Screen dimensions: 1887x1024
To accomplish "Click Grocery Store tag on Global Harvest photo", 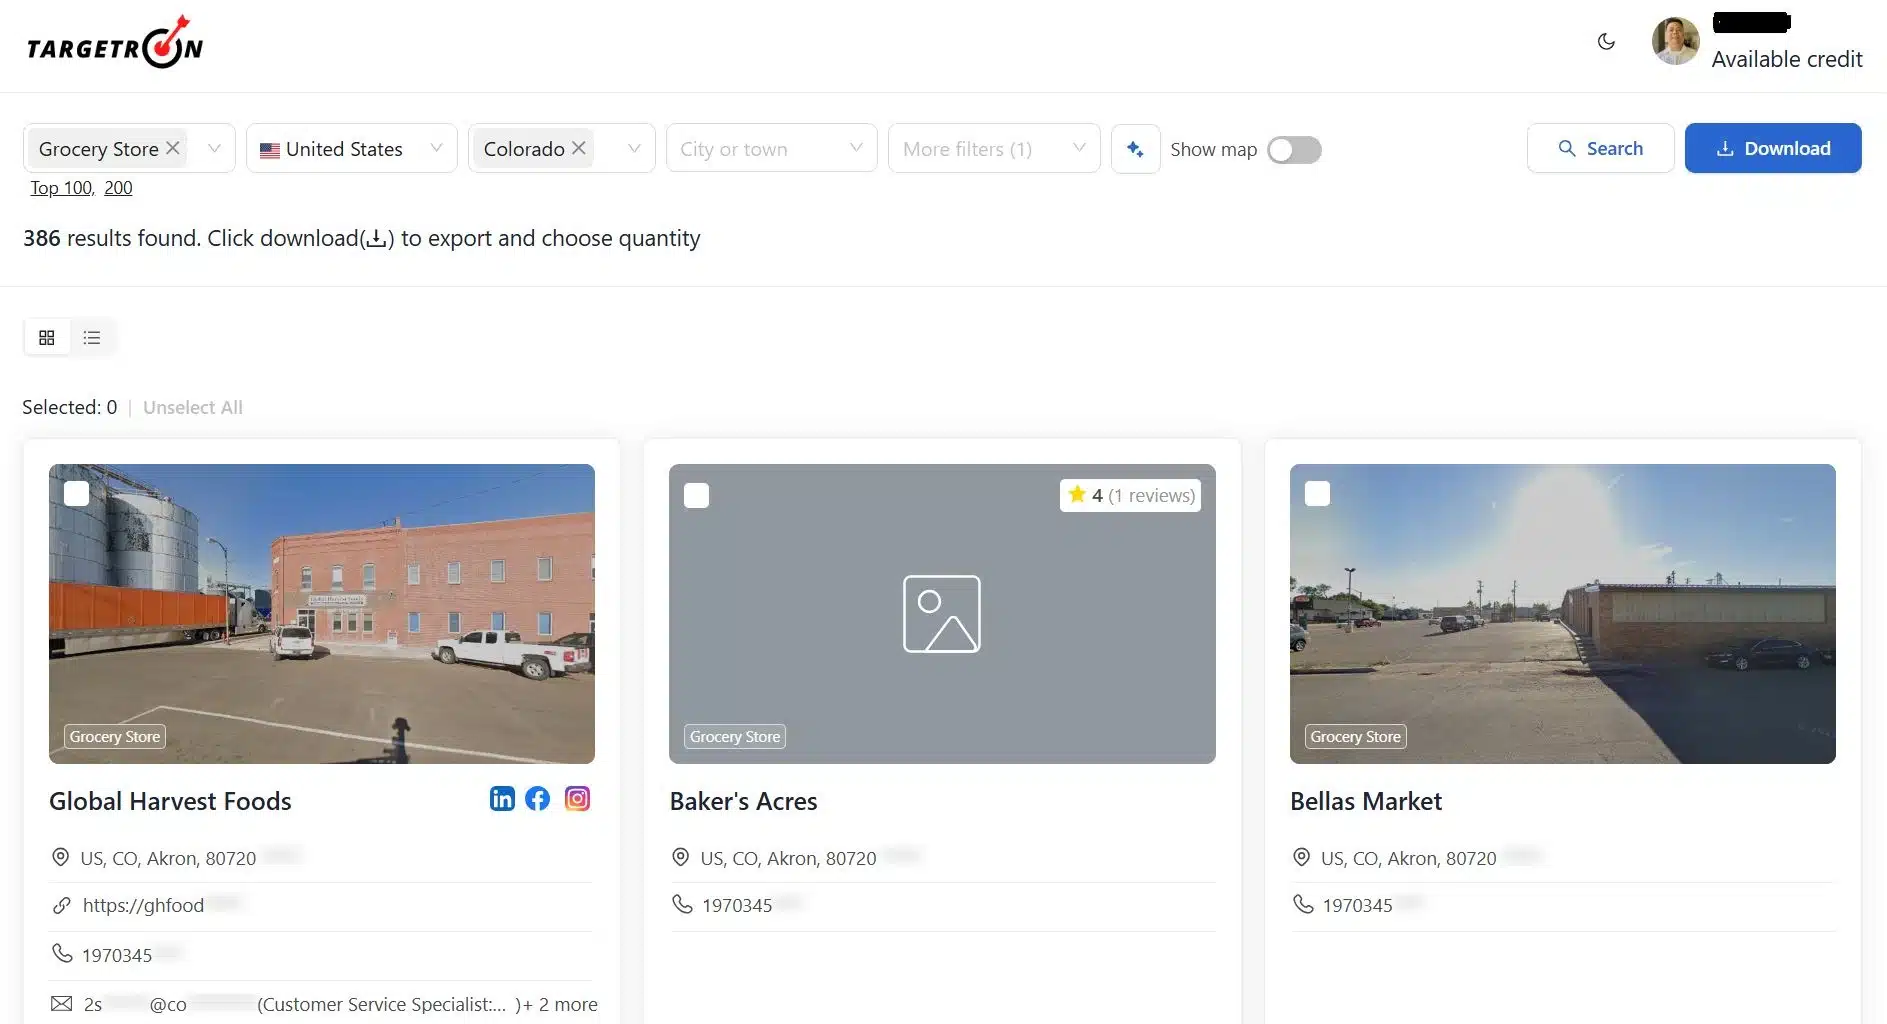I will pos(115,736).
